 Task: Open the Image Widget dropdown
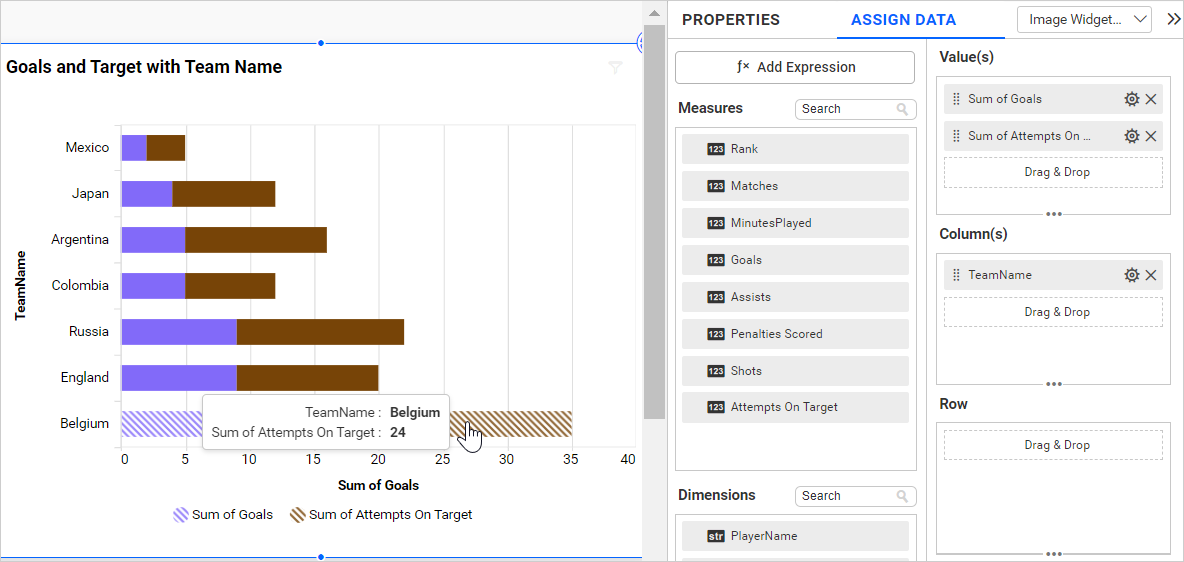tap(1084, 19)
